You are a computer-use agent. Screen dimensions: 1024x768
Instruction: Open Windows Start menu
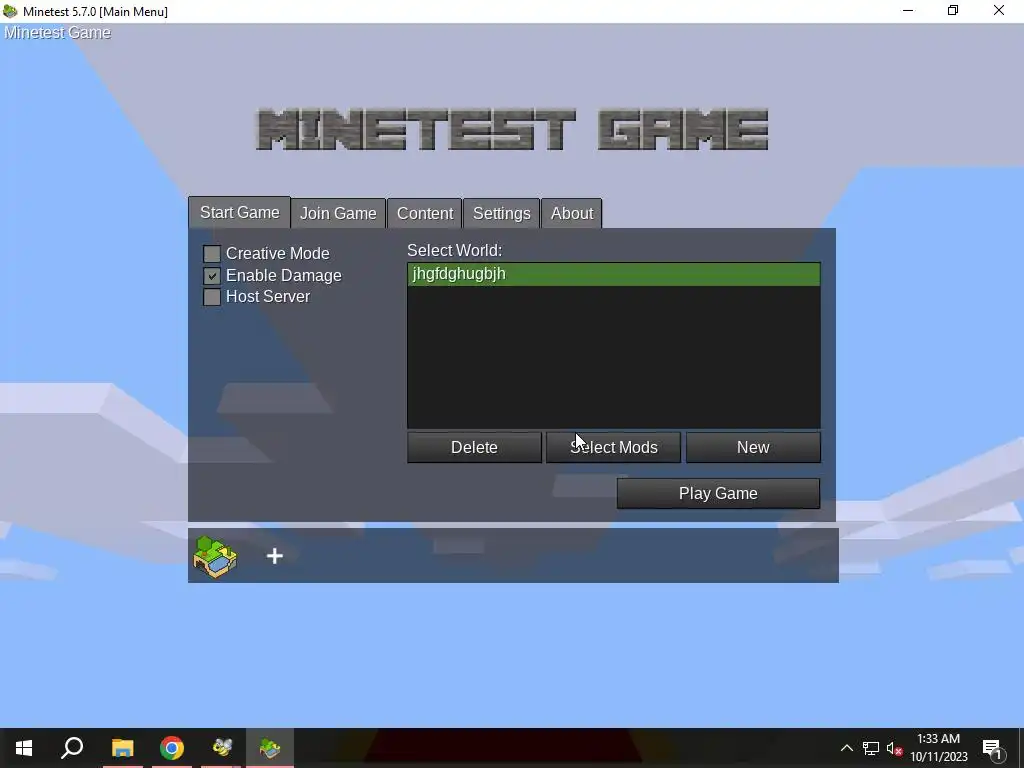(x=24, y=748)
